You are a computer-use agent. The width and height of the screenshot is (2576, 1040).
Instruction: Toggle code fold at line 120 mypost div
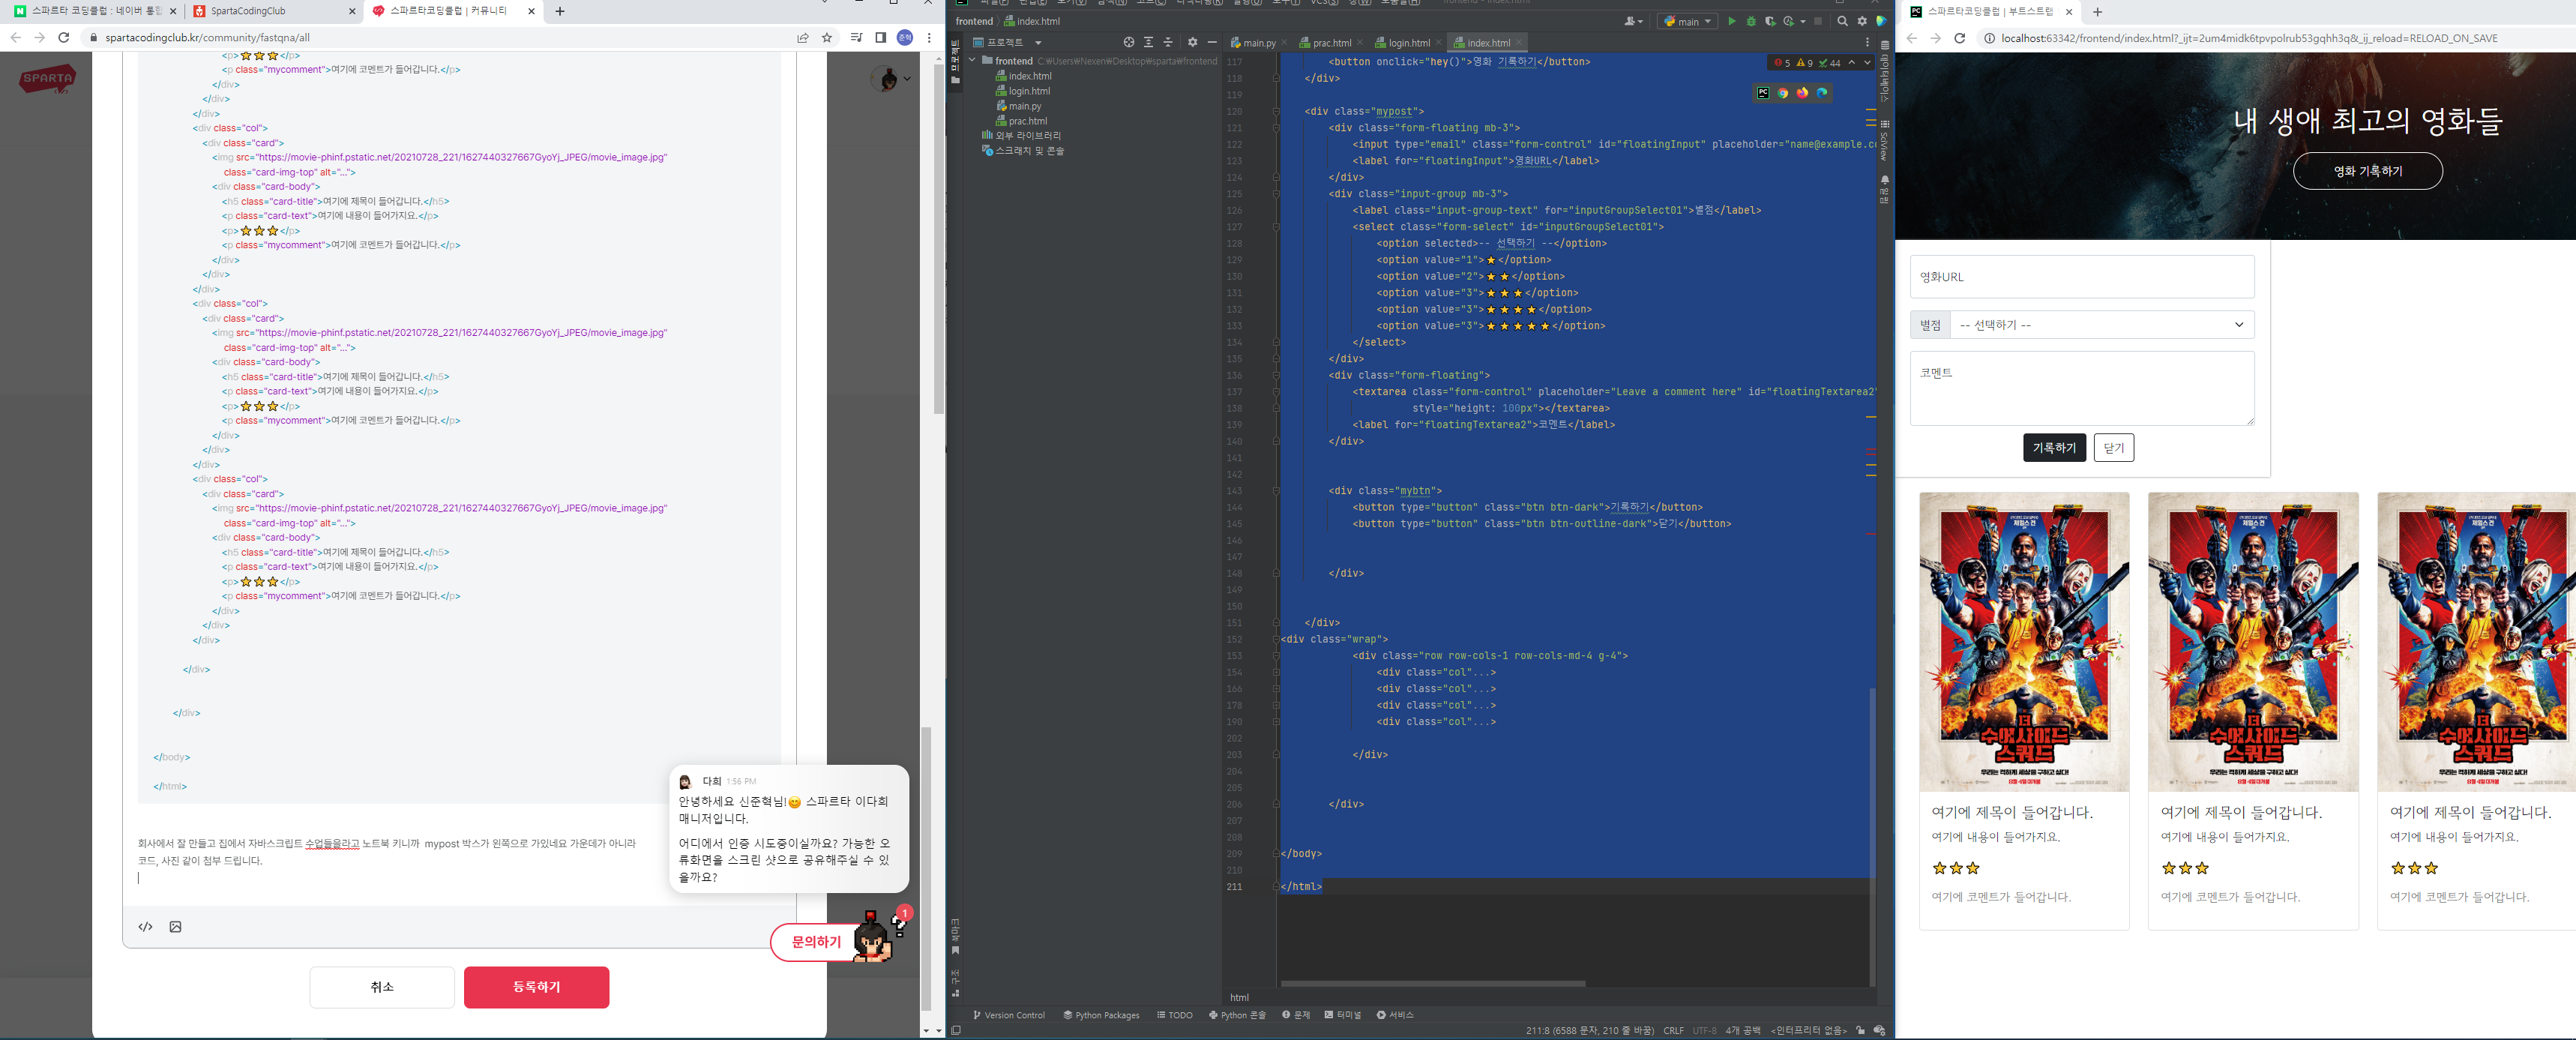point(1276,111)
